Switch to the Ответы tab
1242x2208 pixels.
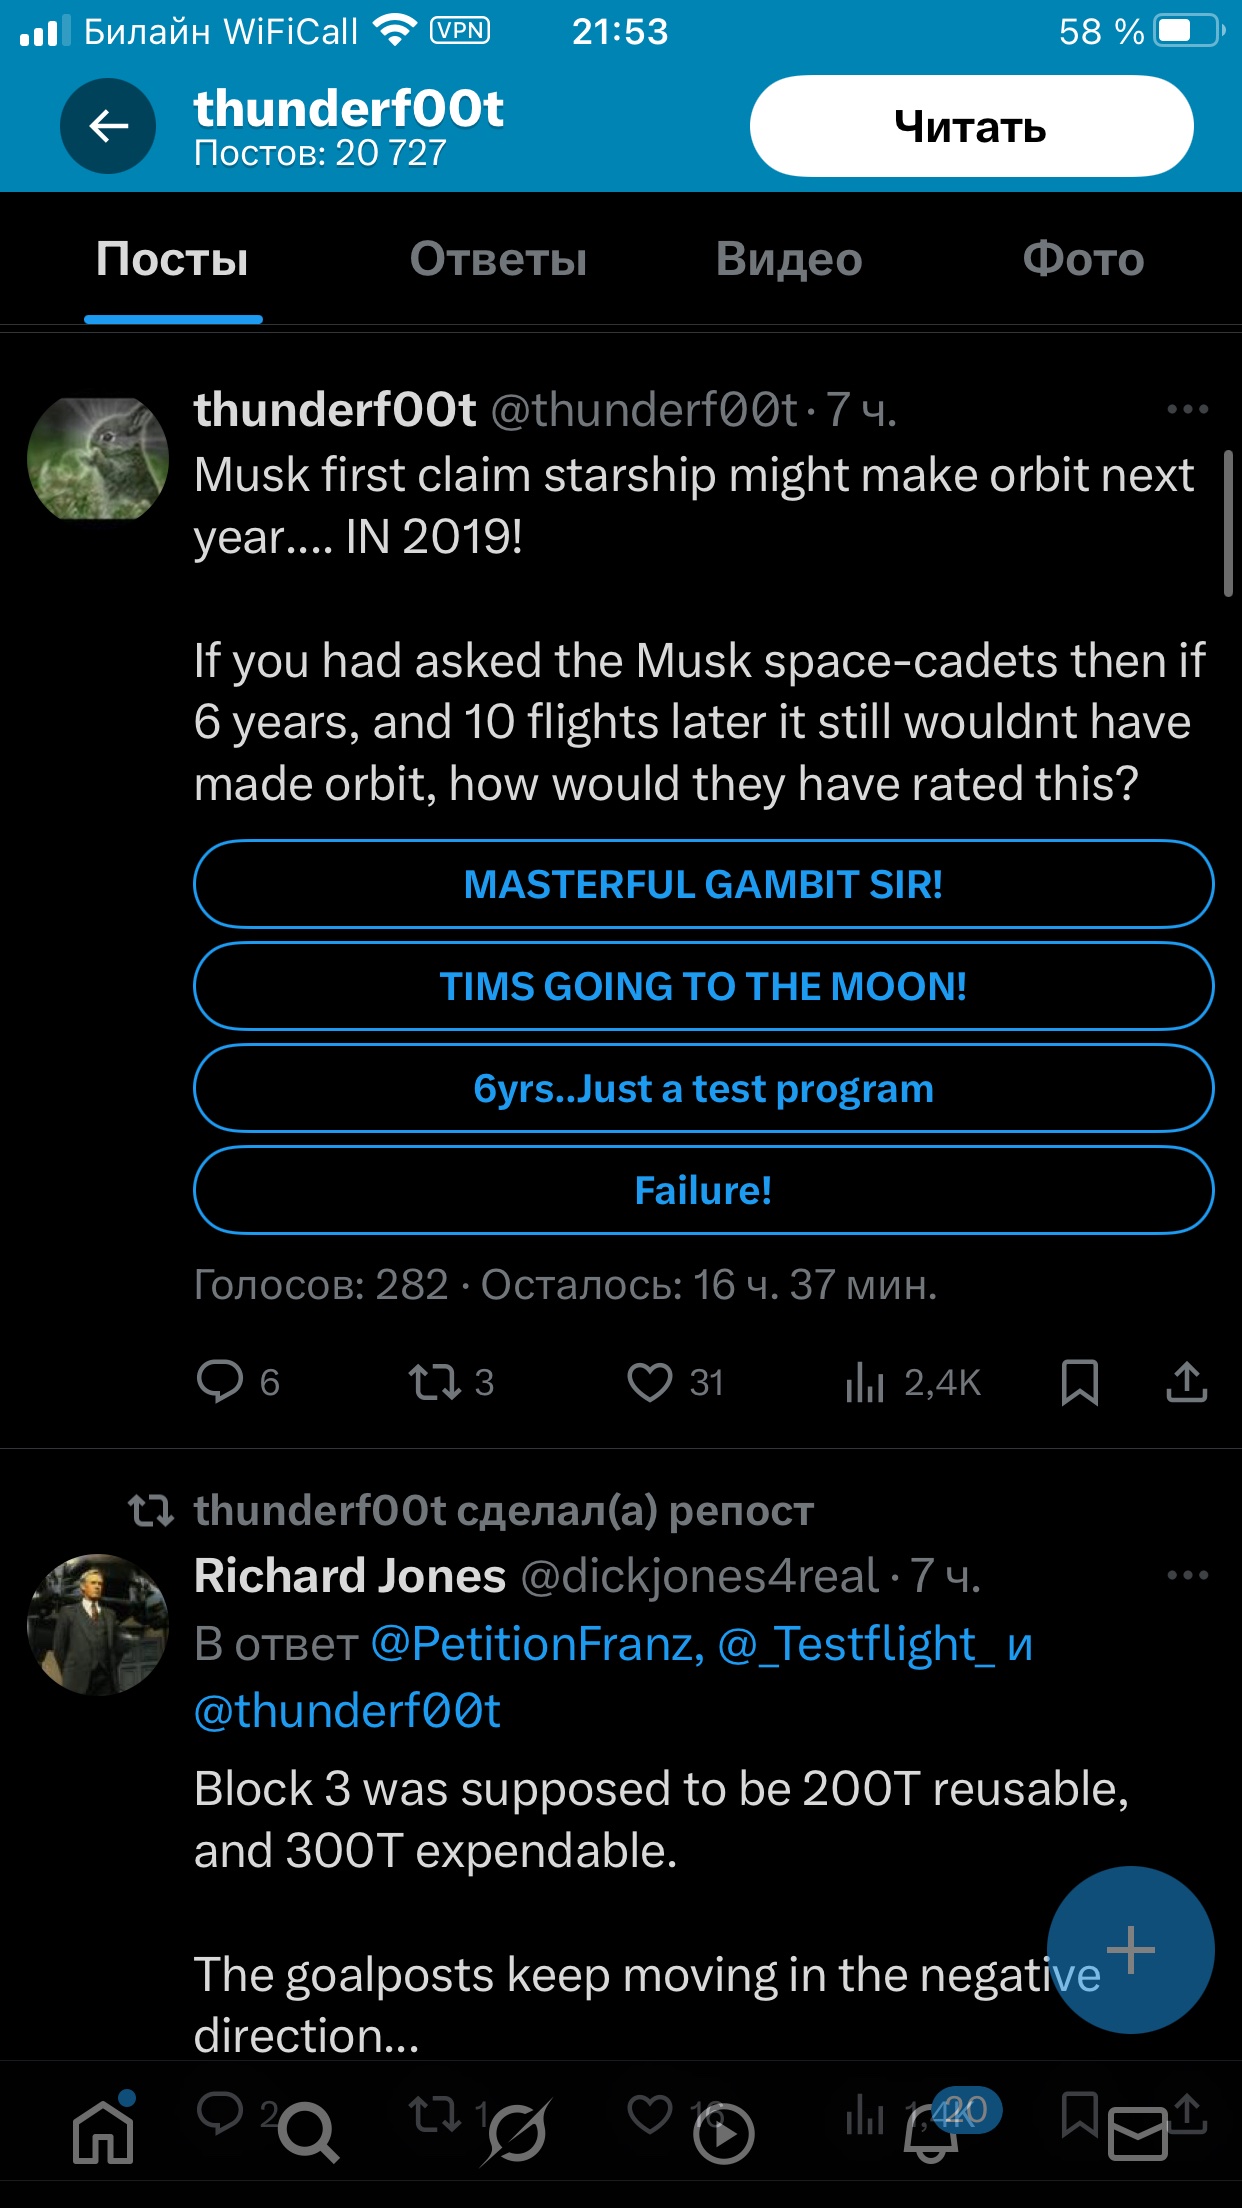(x=498, y=260)
